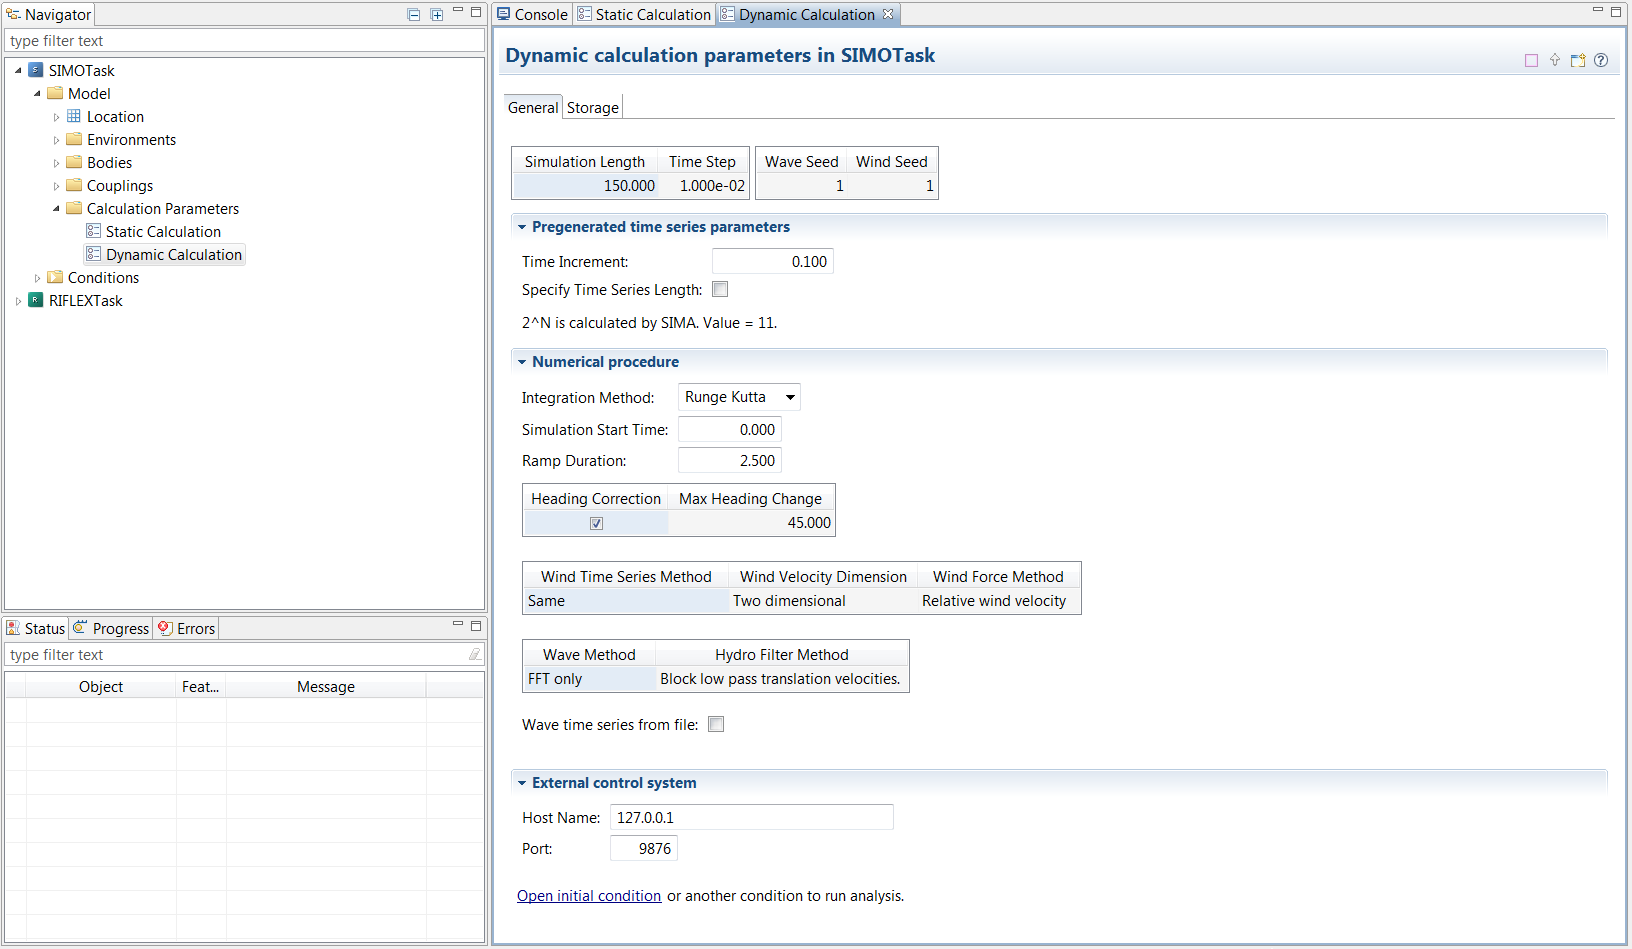Viewport: 1632px width, 949px height.
Task: Click the pink square icon in editor header
Action: [x=1531, y=60]
